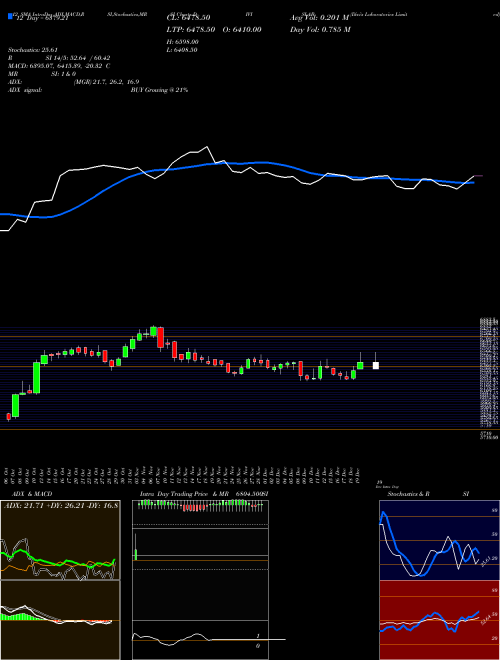
Task: Select the 'Stochastics: 23.61' reading
Action: tap(33, 50)
